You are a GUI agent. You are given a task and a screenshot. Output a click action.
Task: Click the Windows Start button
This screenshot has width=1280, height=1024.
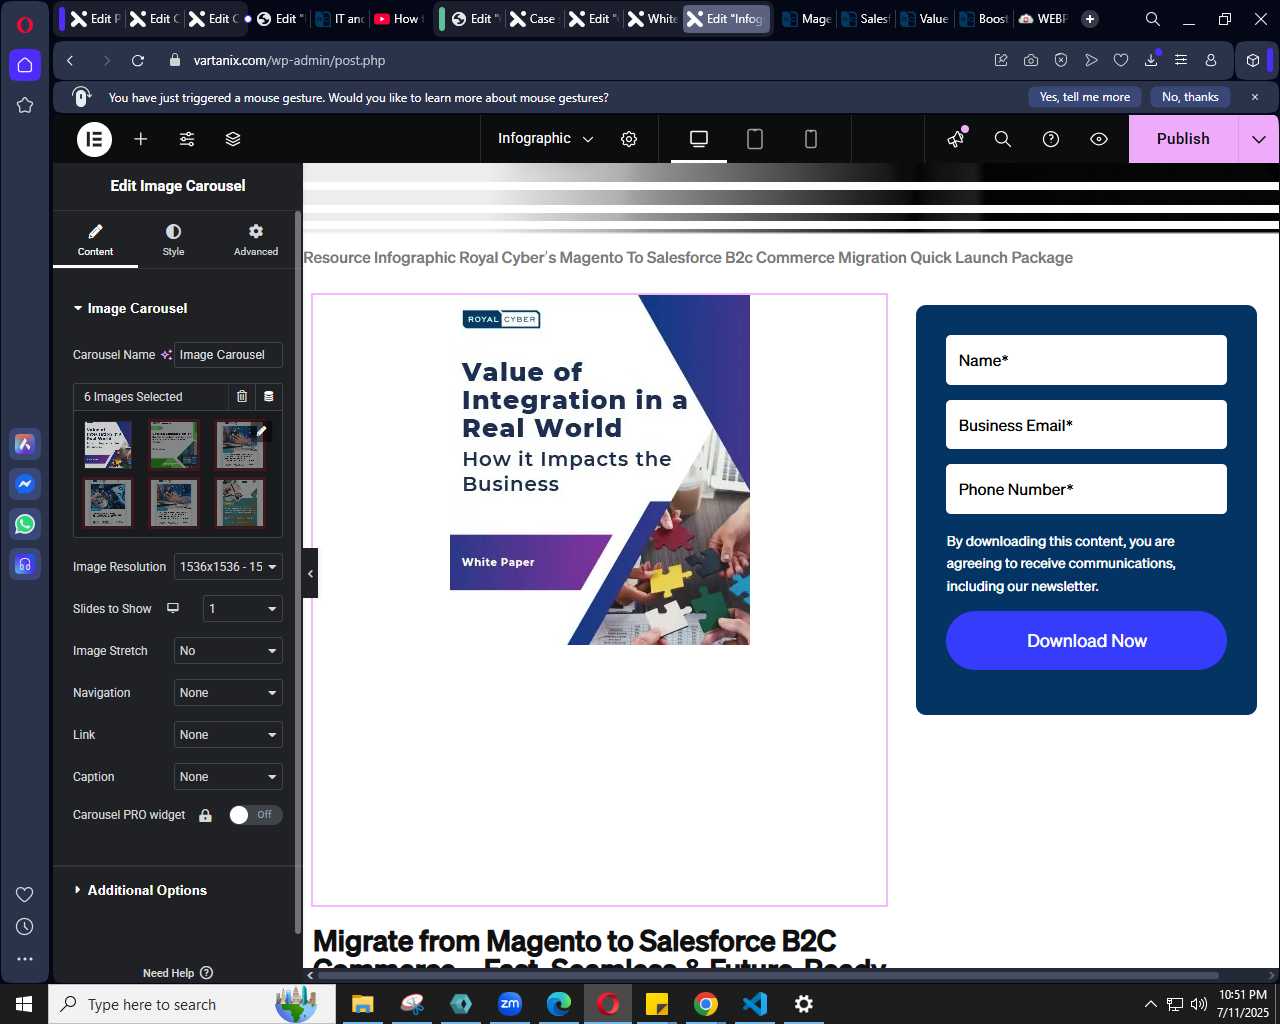click(x=24, y=1004)
